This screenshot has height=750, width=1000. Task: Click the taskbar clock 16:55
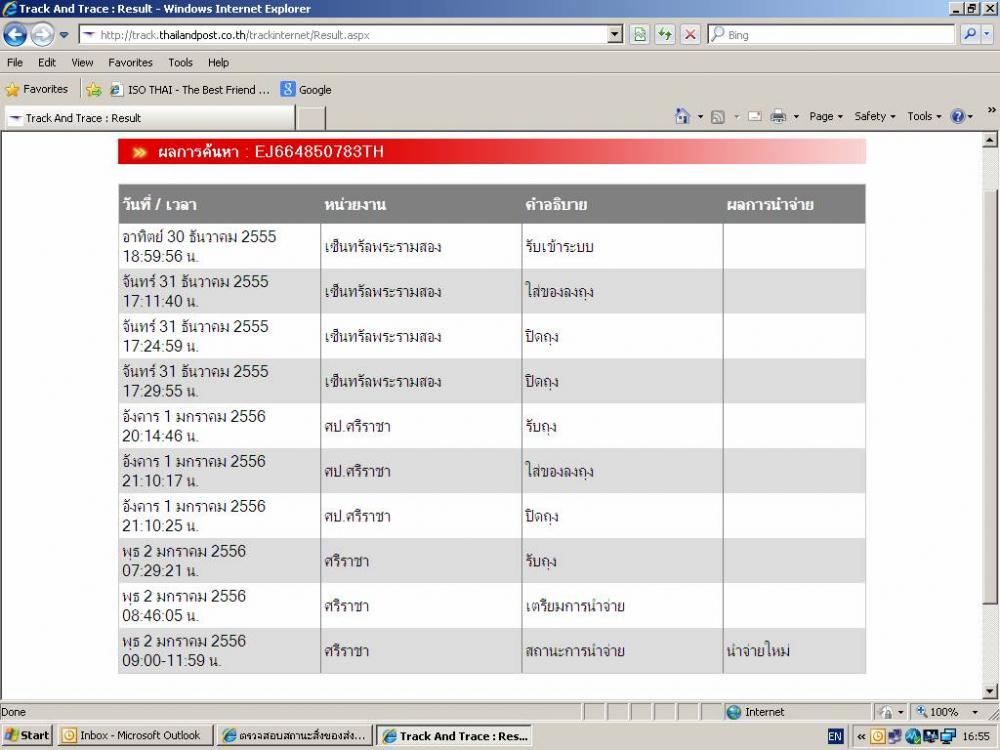coord(976,736)
